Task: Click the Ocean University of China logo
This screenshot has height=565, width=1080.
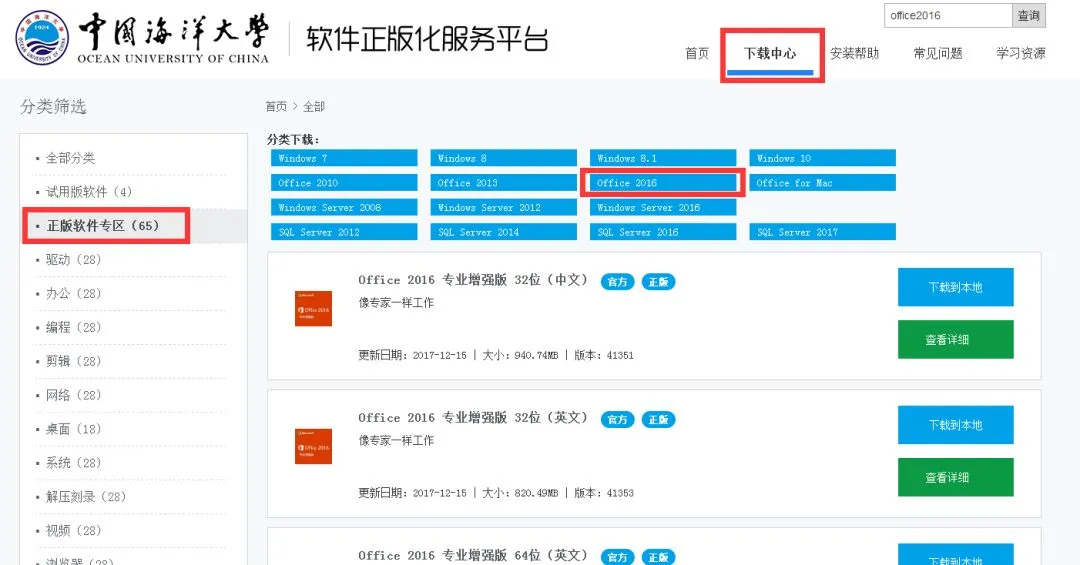Action: (x=142, y=38)
